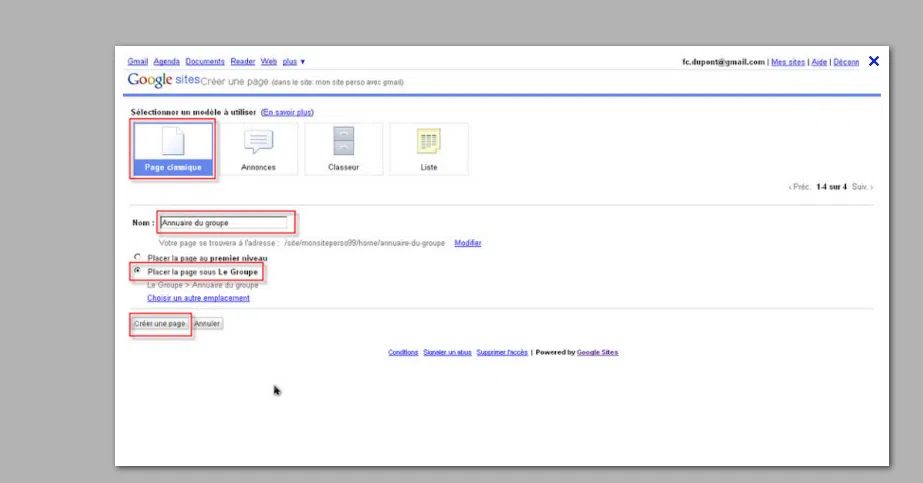
Task: Click the '1-4 sur 4' pagination text
Action: [831, 187]
